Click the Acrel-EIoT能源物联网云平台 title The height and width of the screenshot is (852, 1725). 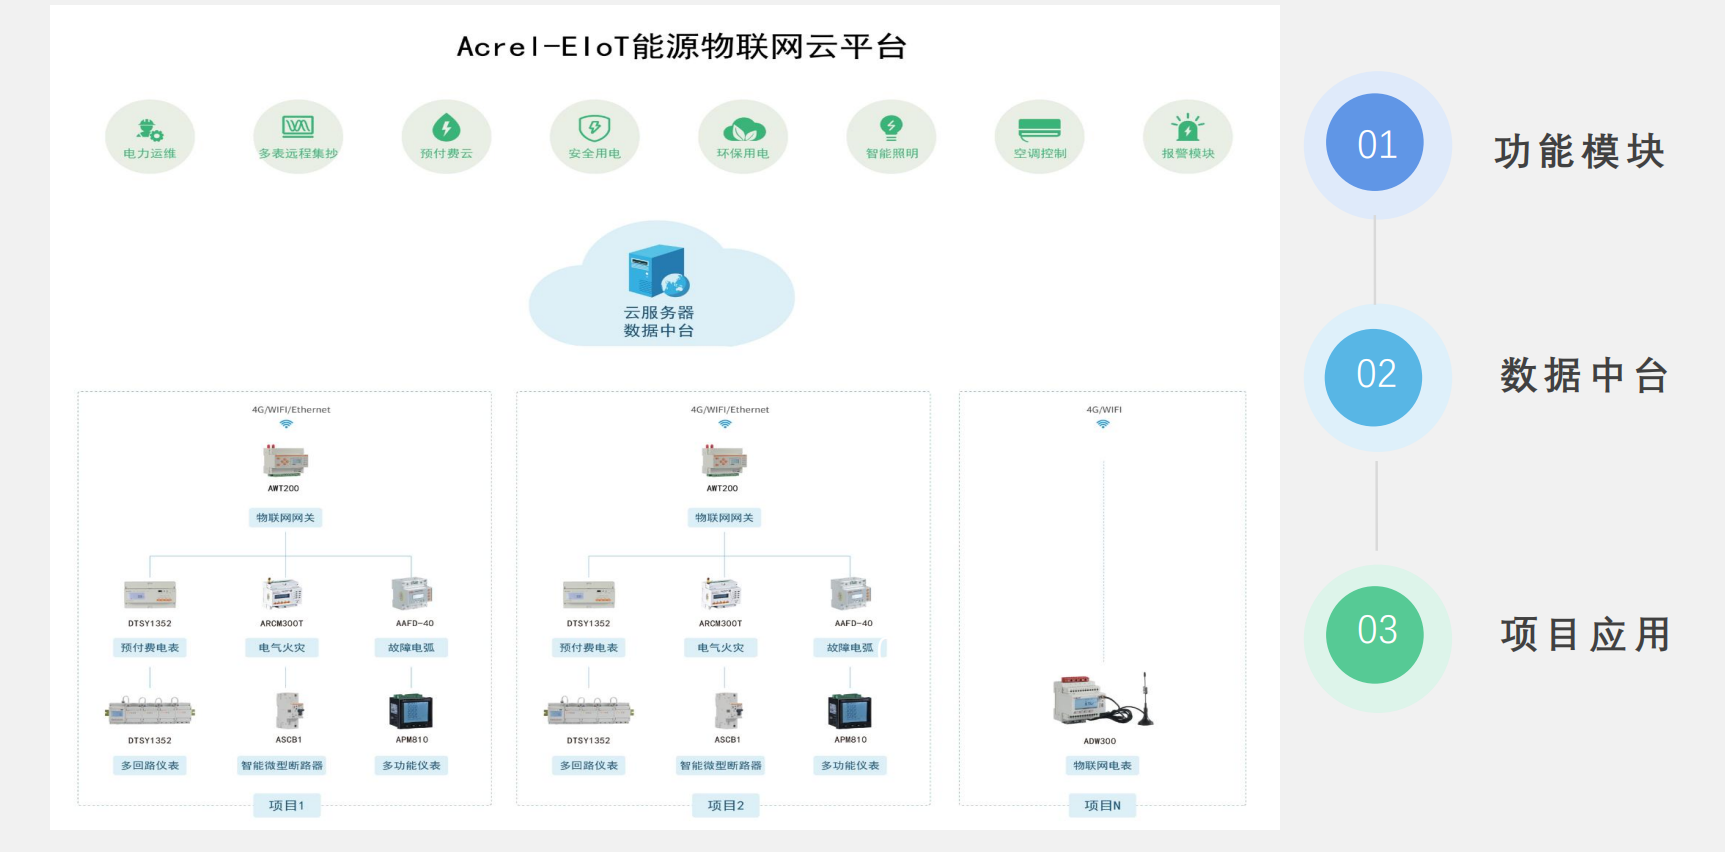[x=682, y=47]
